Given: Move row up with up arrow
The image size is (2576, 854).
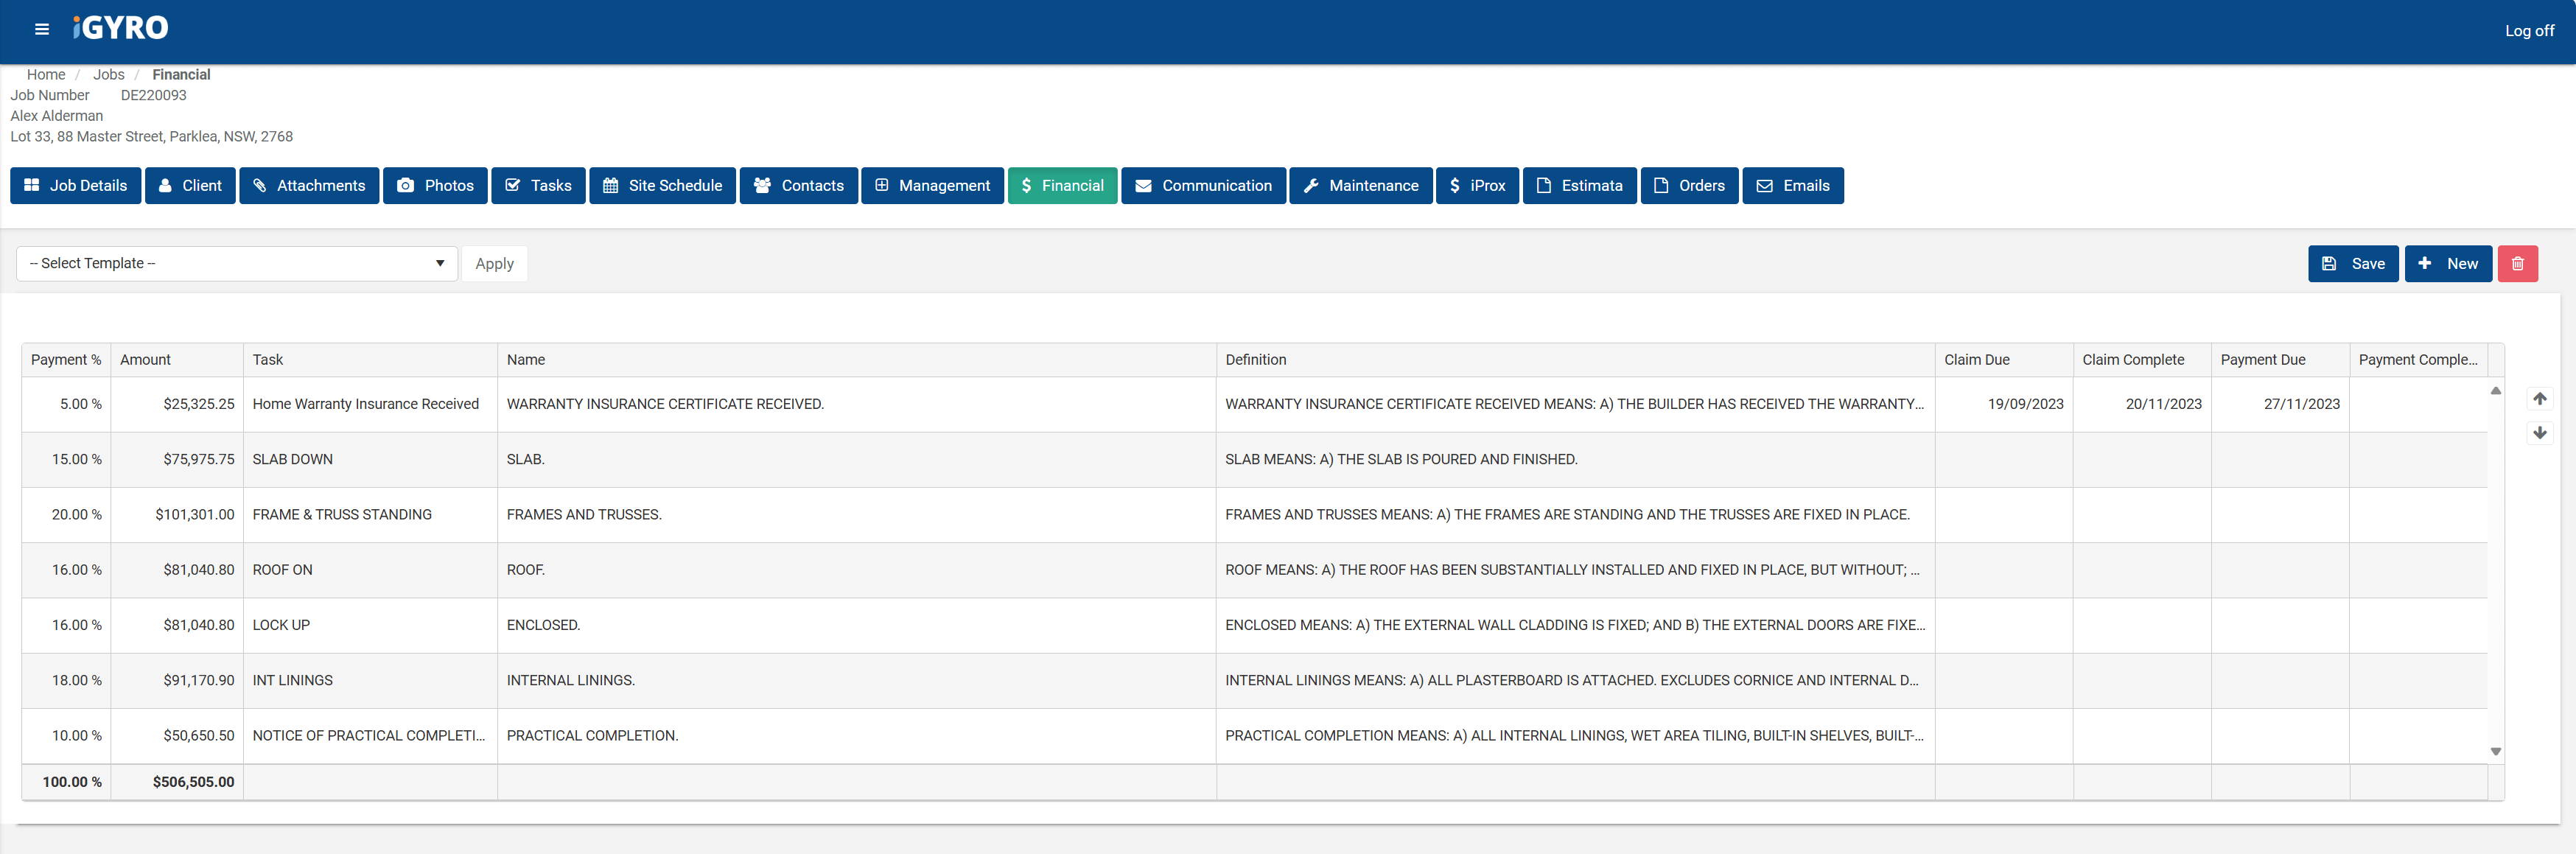Looking at the screenshot, I should coord(2539,399).
